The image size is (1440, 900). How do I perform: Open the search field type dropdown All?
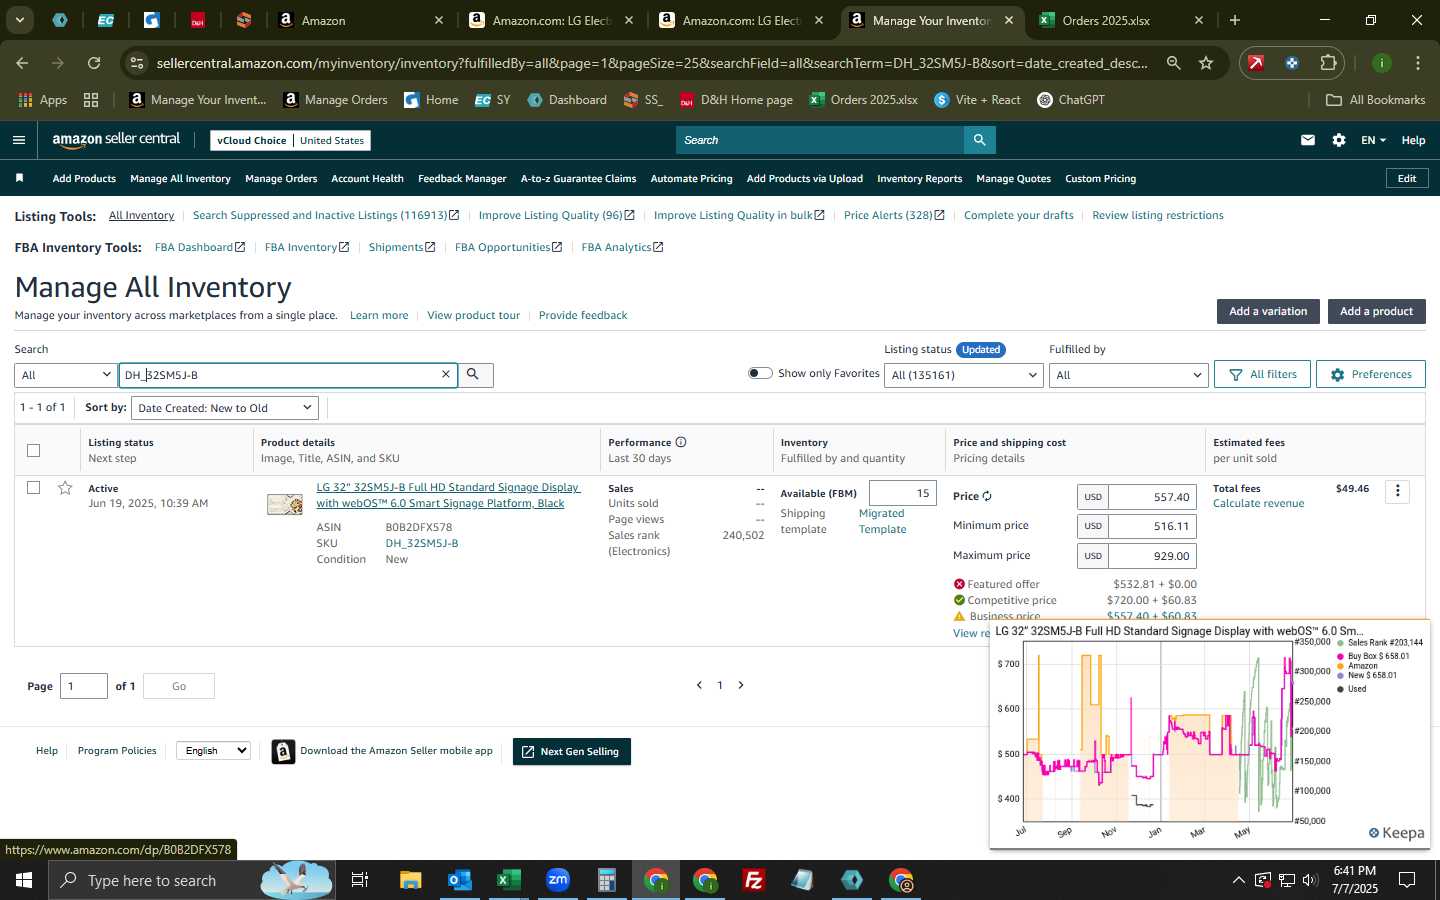pos(66,375)
